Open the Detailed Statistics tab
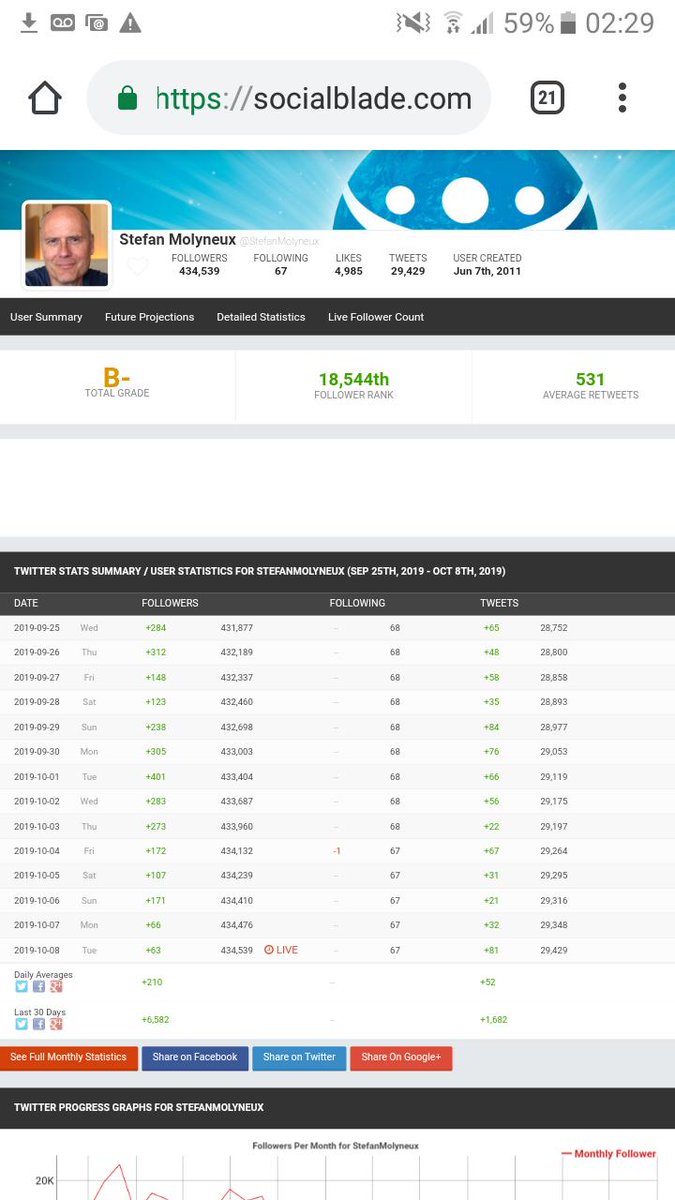Image resolution: width=675 pixels, height=1200 pixels. point(261,317)
